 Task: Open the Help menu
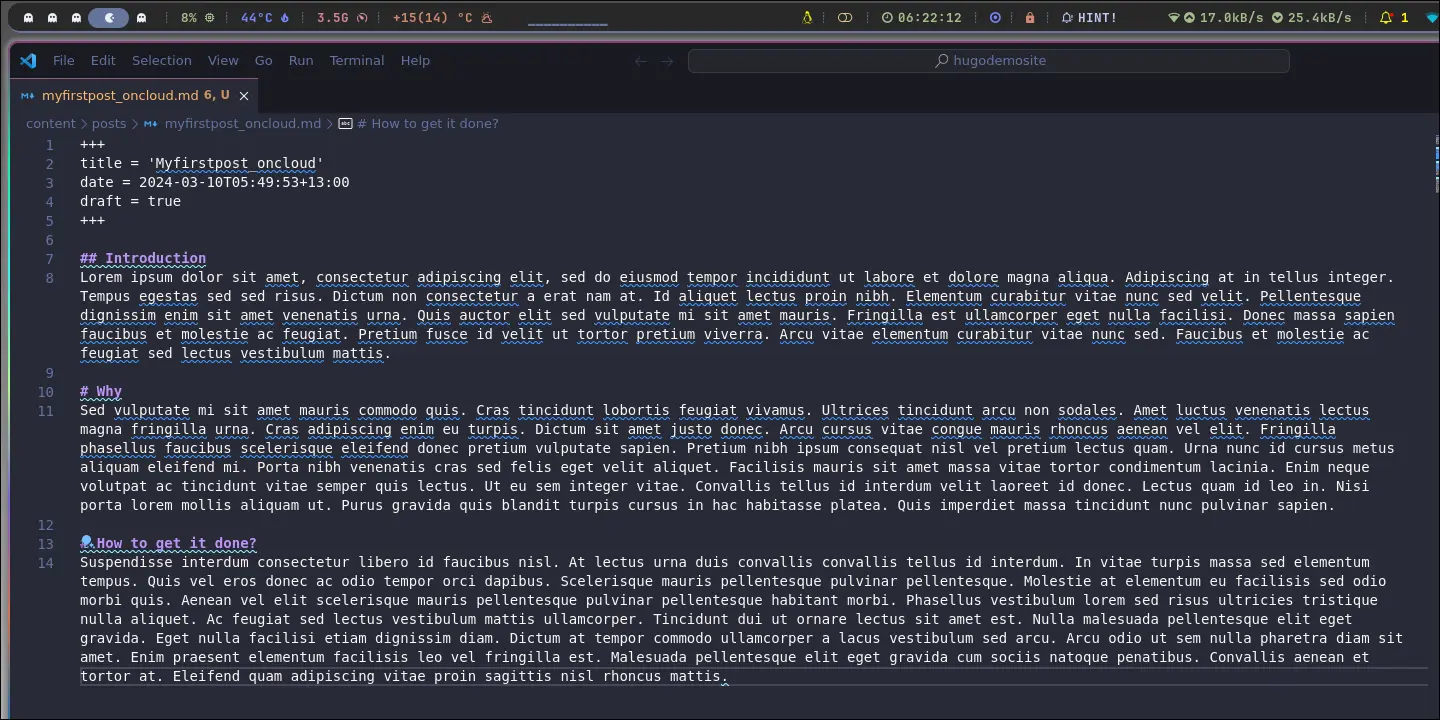415,60
